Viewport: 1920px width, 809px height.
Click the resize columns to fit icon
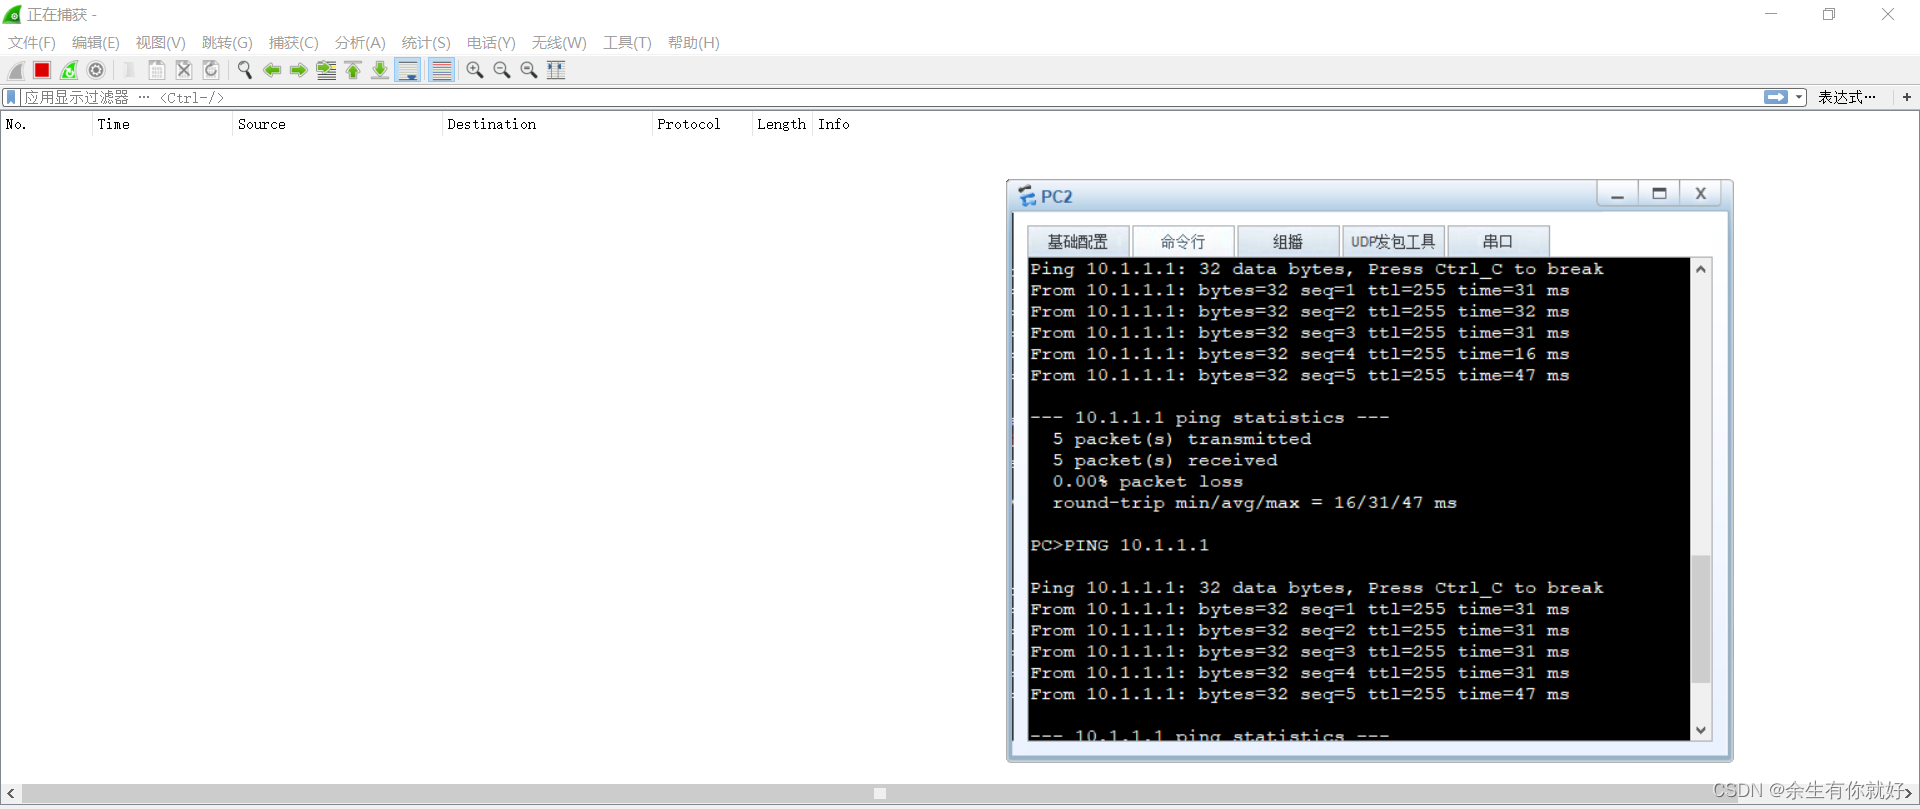click(556, 70)
